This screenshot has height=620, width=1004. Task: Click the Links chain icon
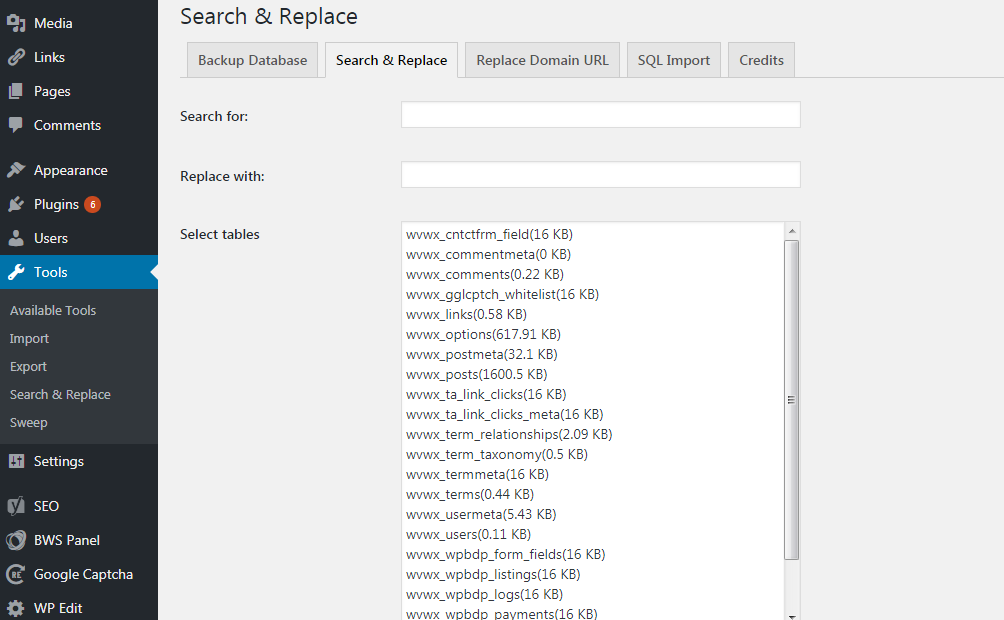(x=16, y=57)
